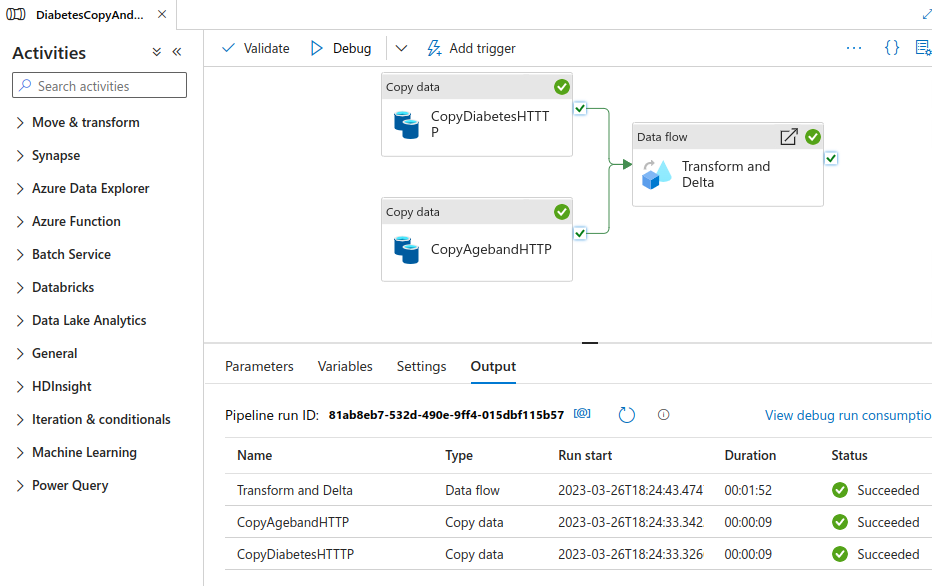Click the success checkmark on the Data flow activity
Image resolution: width=932 pixels, height=586 pixels.
813,137
